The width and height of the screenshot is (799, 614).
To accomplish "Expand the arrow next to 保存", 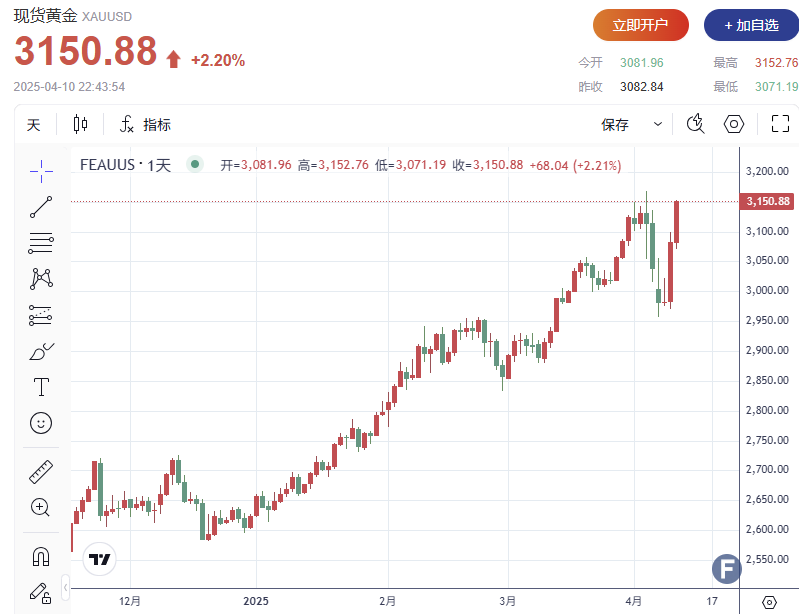I will tap(658, 125).
